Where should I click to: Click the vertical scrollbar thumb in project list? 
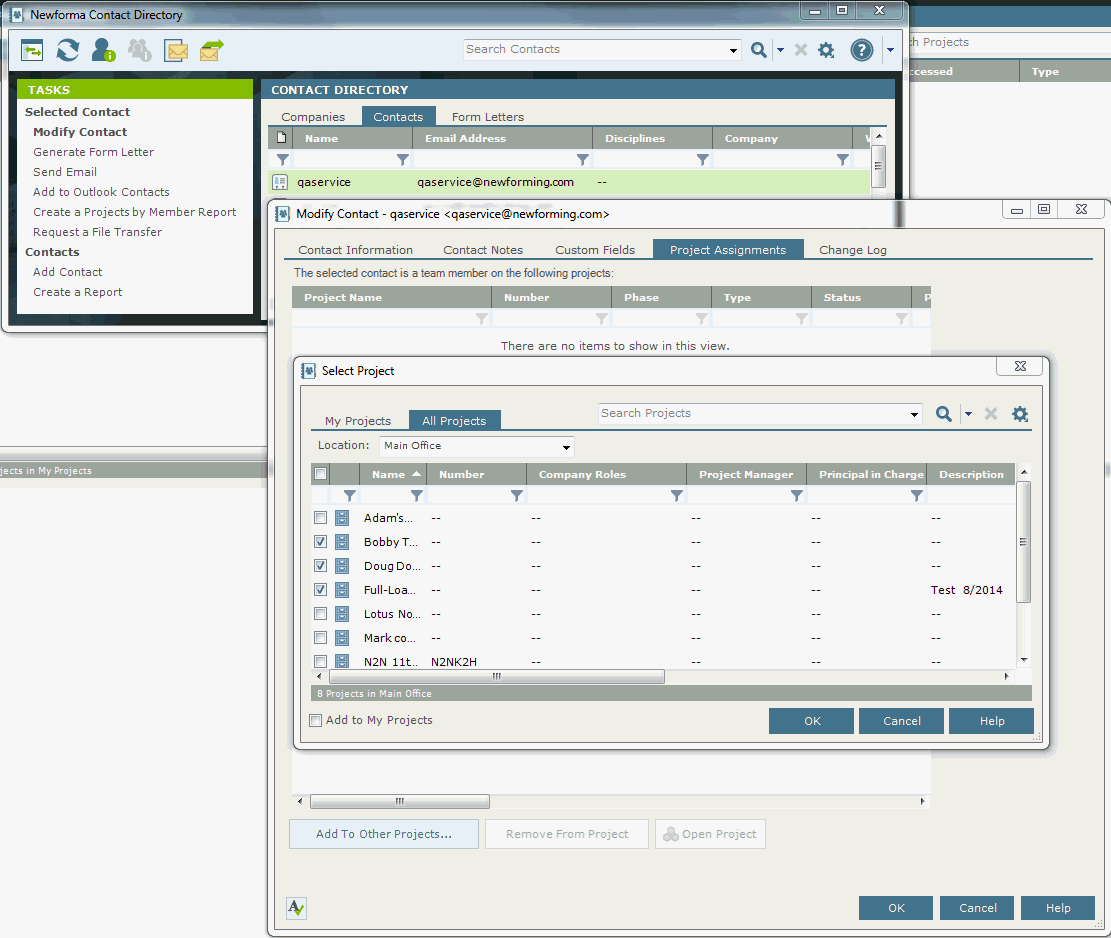tap(1023, 542)
